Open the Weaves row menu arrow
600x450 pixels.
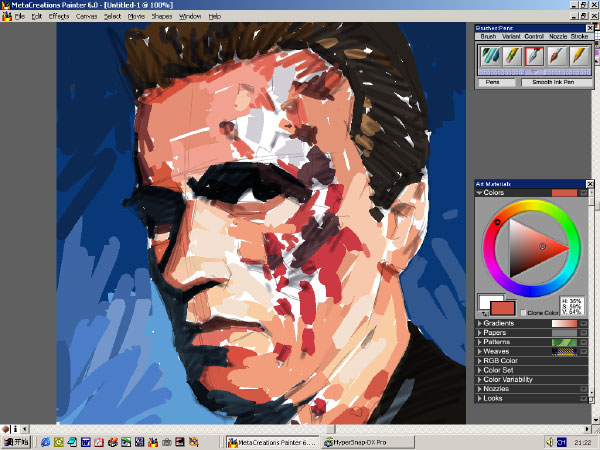click(x=583, y=351)
